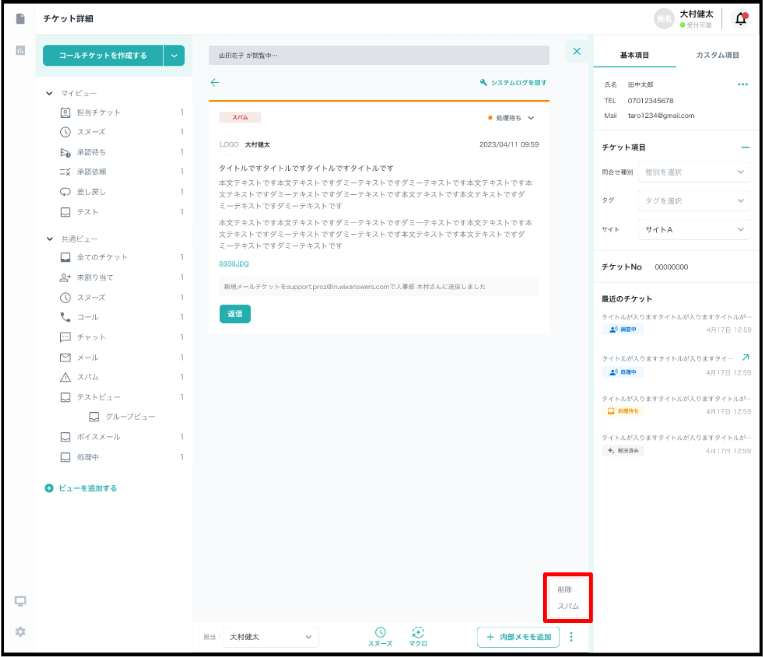Click the マクロ icon in bottom toolbar
Viewport: 764px width, 657px height.
(x=418, y=632)
